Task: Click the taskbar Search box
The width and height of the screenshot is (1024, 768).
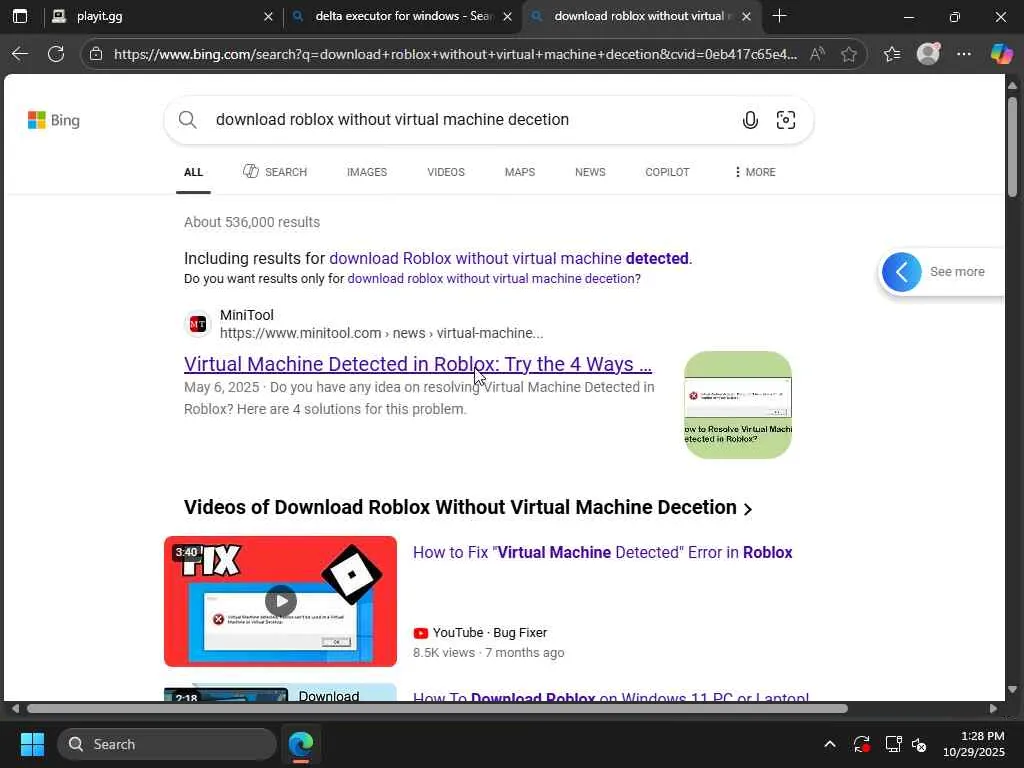Action: tap(167, 744)
